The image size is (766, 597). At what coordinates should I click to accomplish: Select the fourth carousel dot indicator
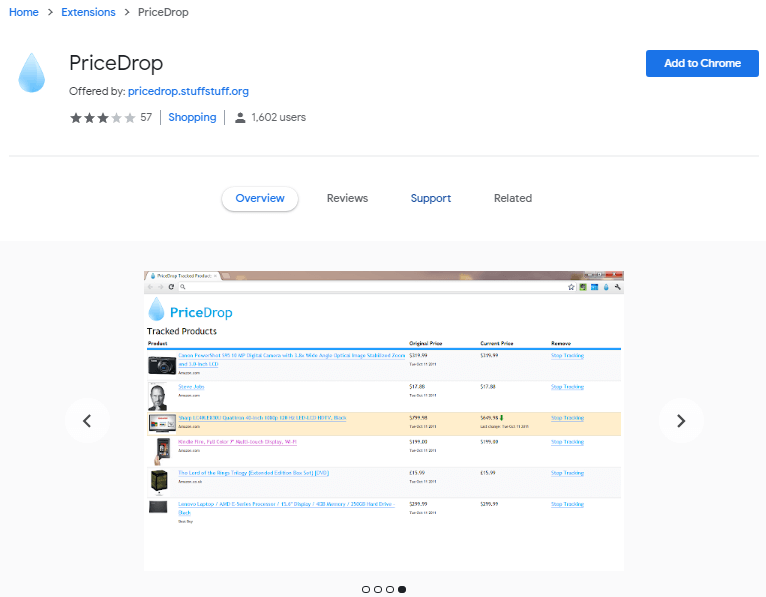pos(402,589)
